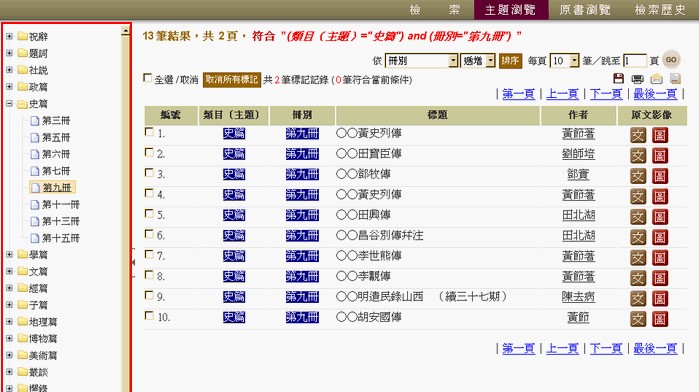Image resolution: width=699 pixels, height=392 pixels.
Task: Open full text 文 icon for 昌谷別傳并注
Action: 638,237
